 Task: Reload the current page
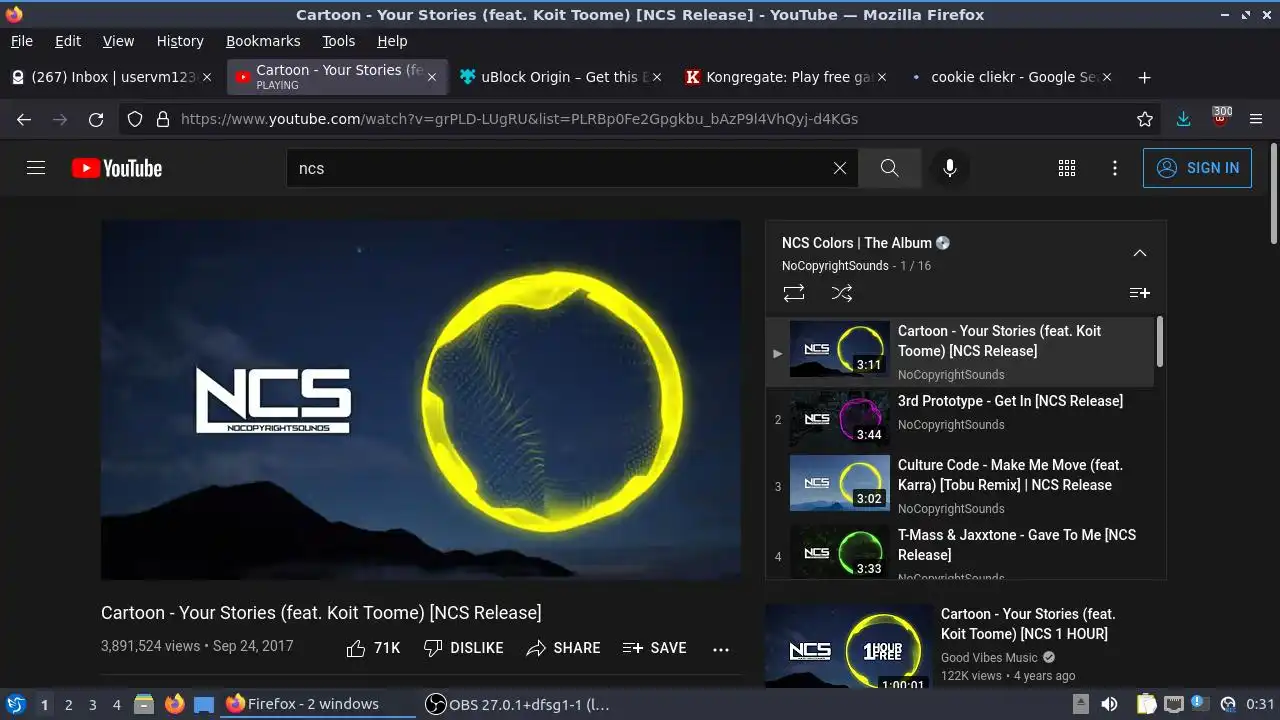point(96,119)
